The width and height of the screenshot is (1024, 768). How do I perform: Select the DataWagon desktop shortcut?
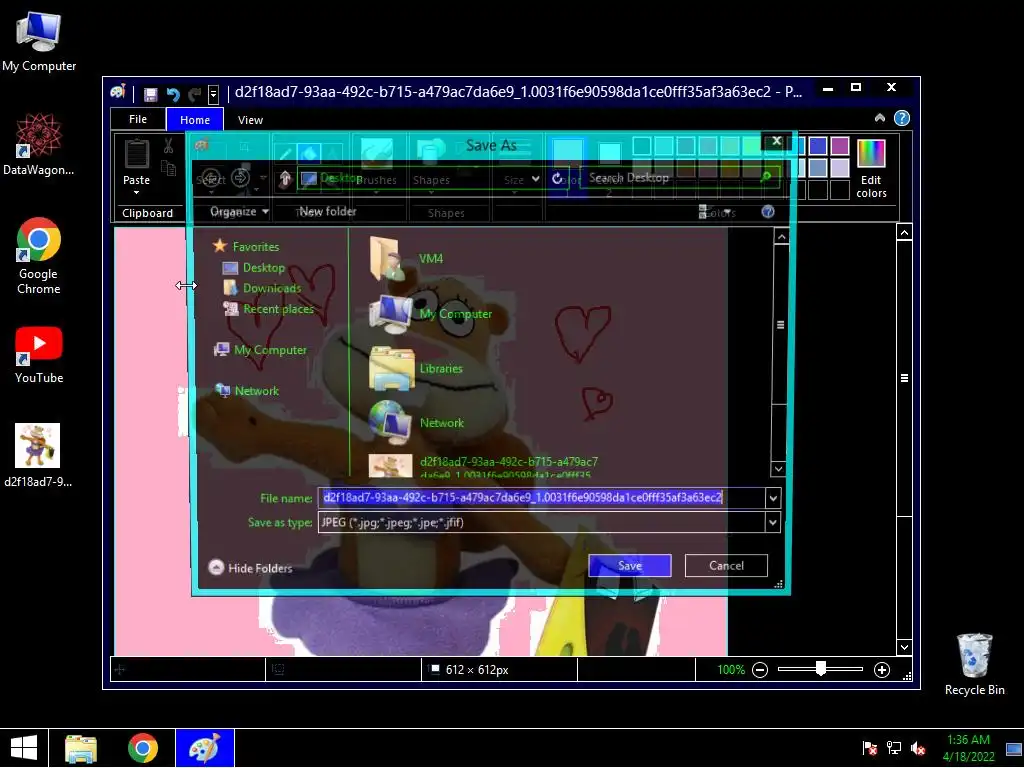coord(39,145)
